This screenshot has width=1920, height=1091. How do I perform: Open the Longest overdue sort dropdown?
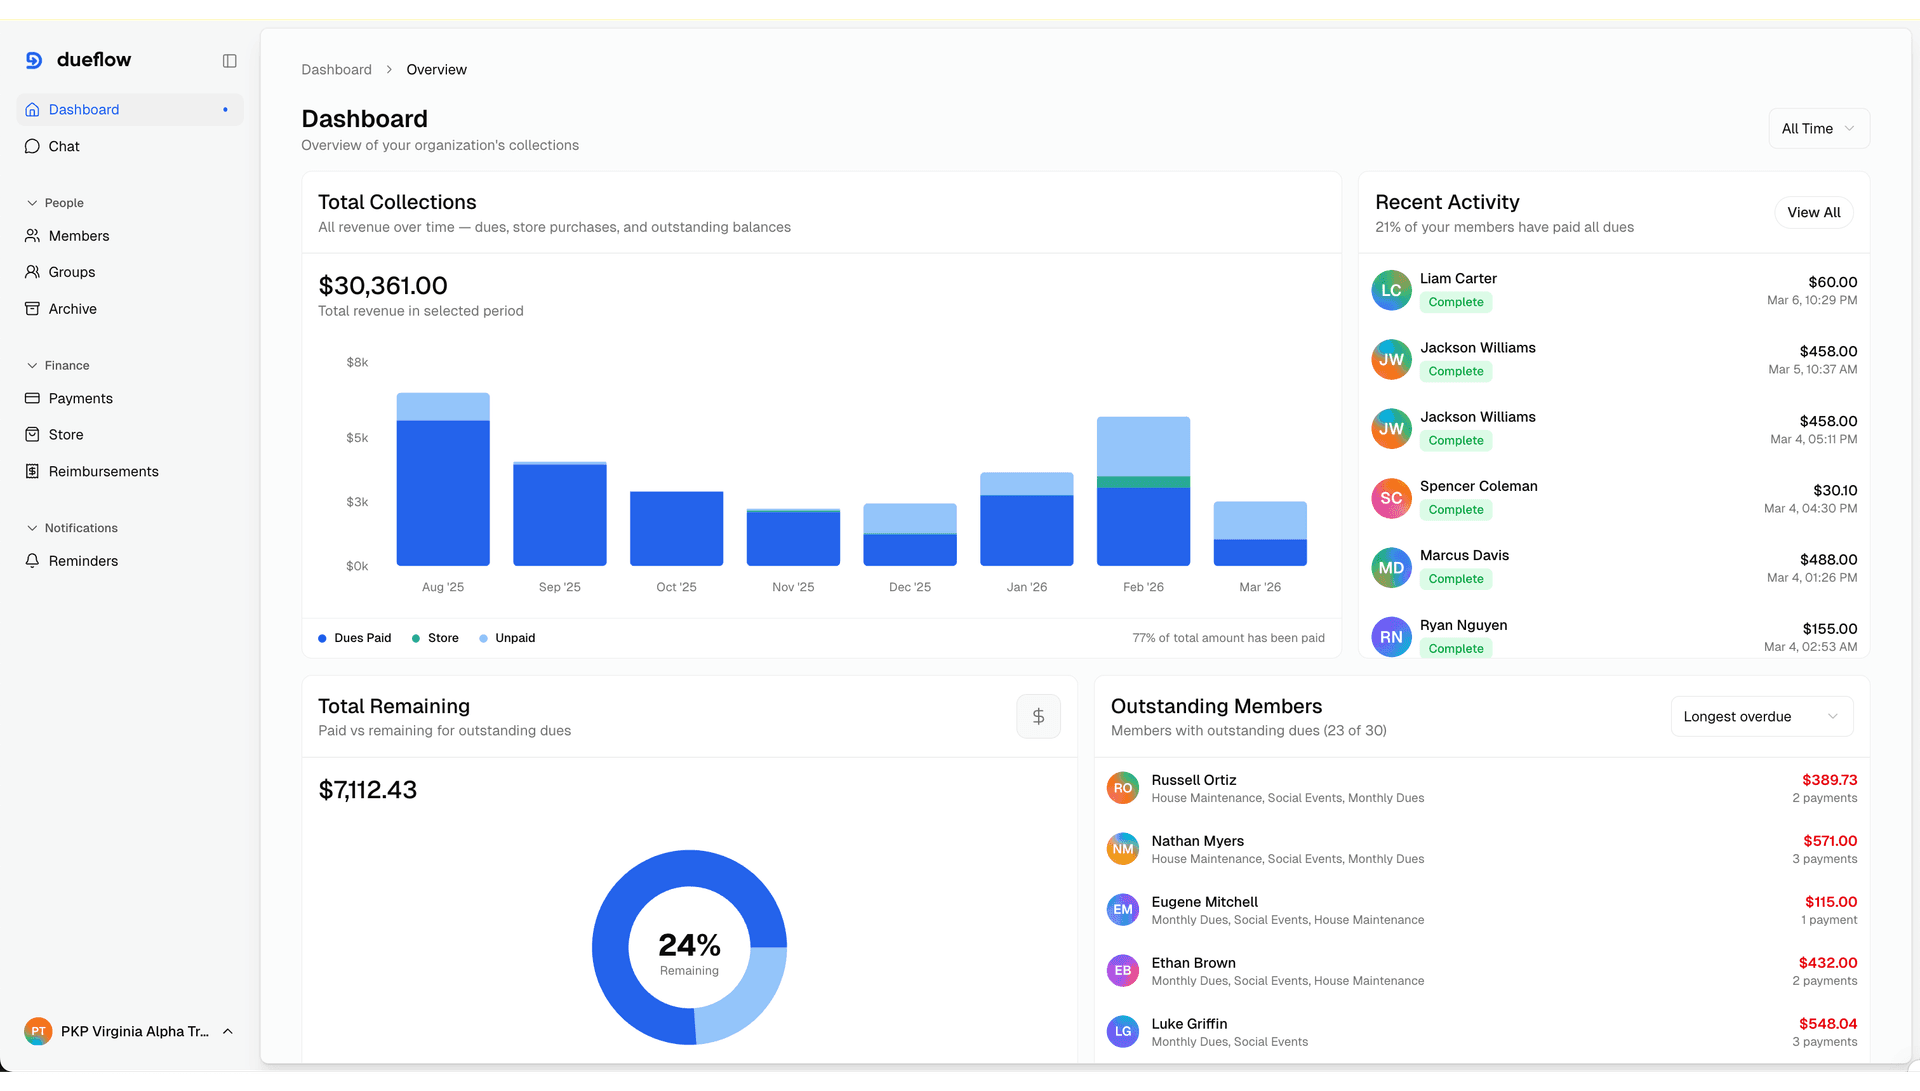coord(1761,716)
